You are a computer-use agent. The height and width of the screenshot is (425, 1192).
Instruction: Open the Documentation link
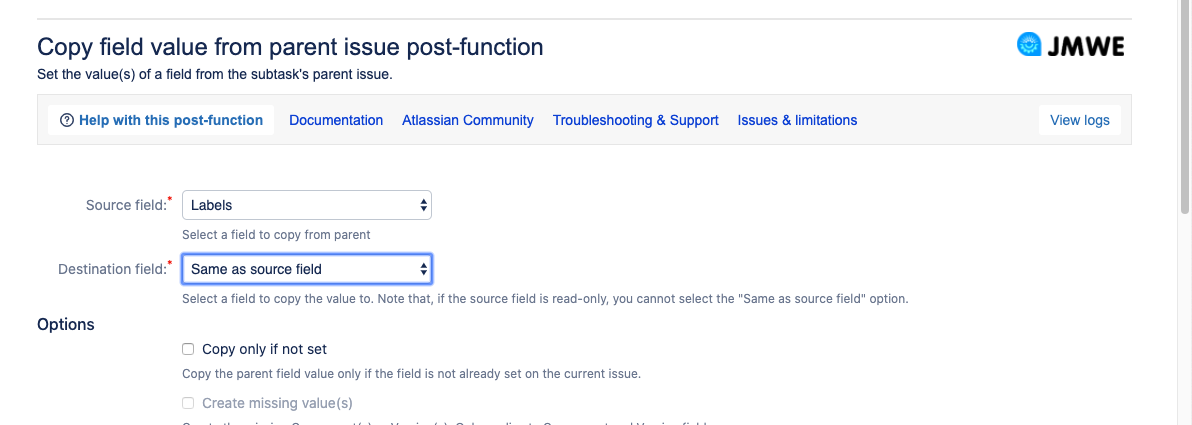click(336, 120)
